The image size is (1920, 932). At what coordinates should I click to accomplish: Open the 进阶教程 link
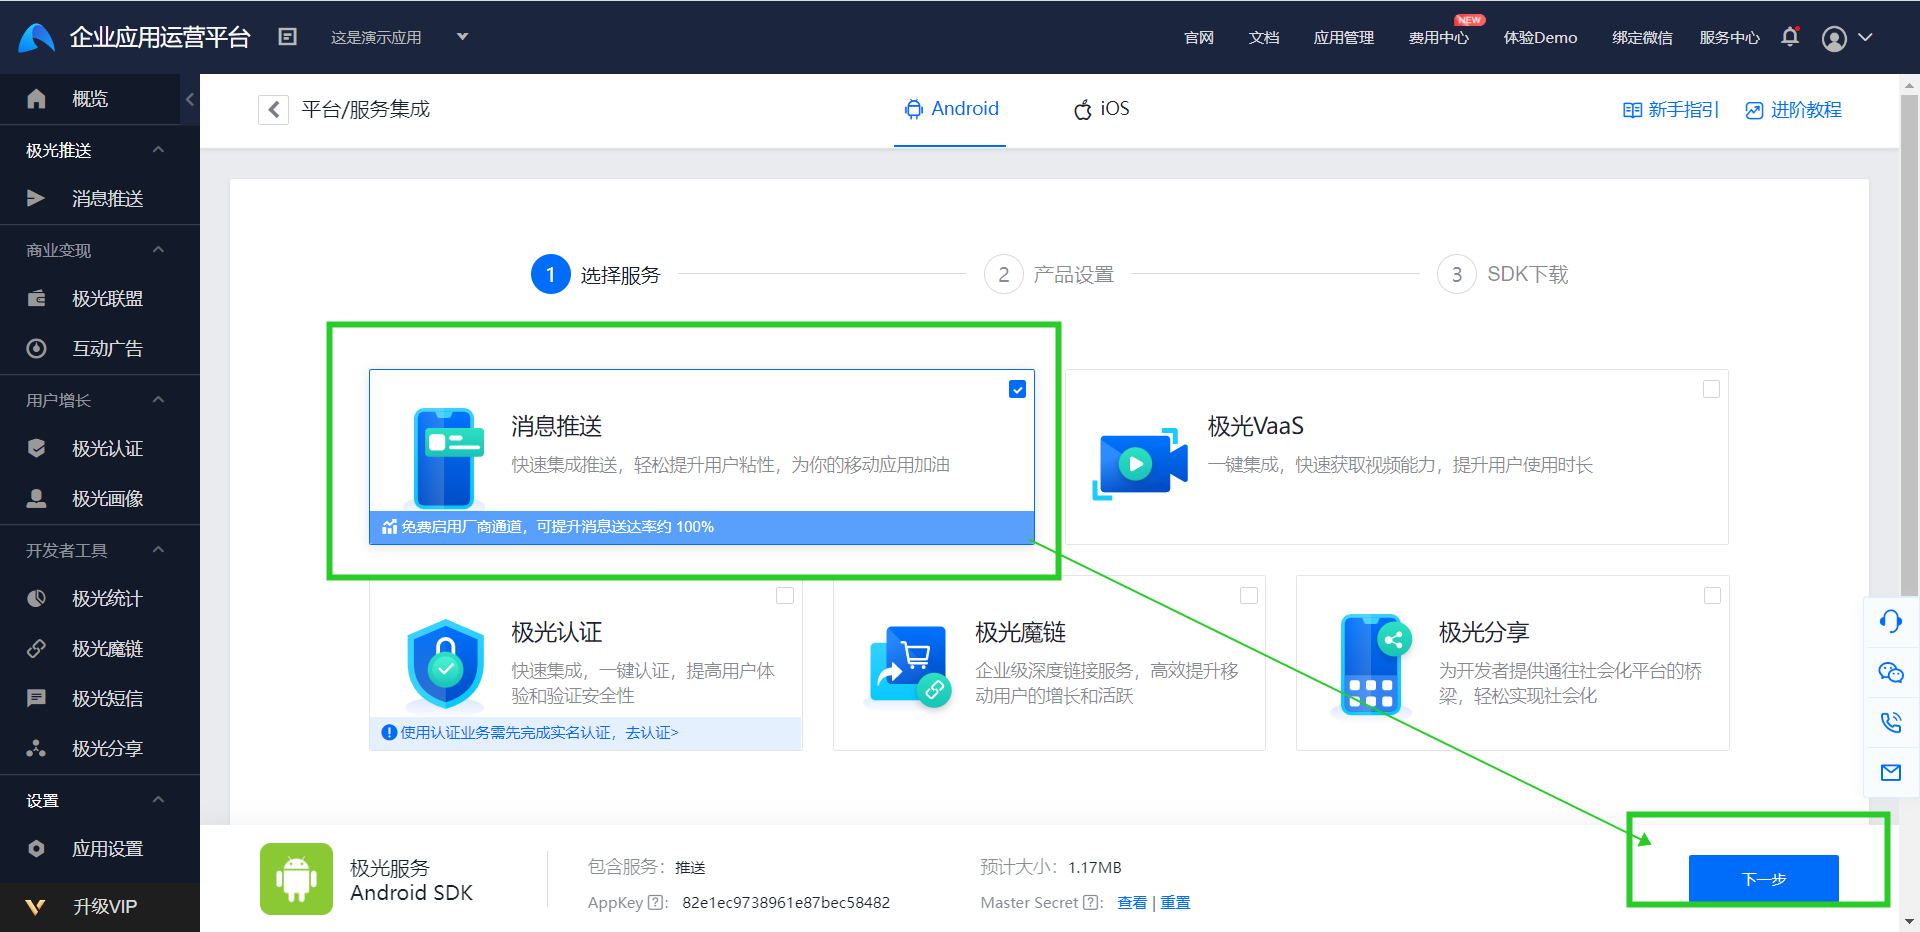coord(1793,110)
